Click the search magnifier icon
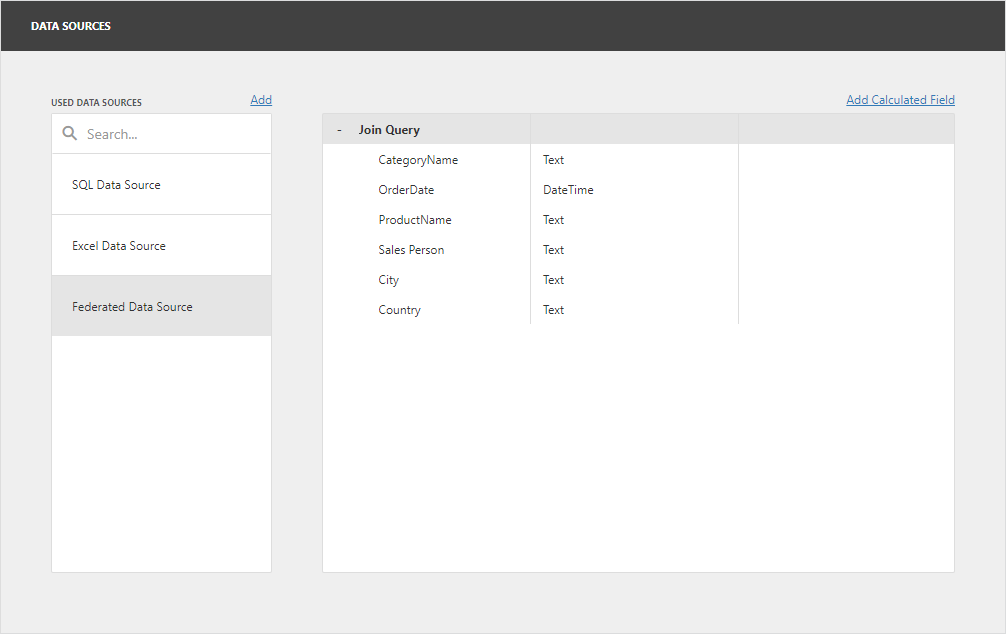This screenshot has width=1006, height=634. 68,133
